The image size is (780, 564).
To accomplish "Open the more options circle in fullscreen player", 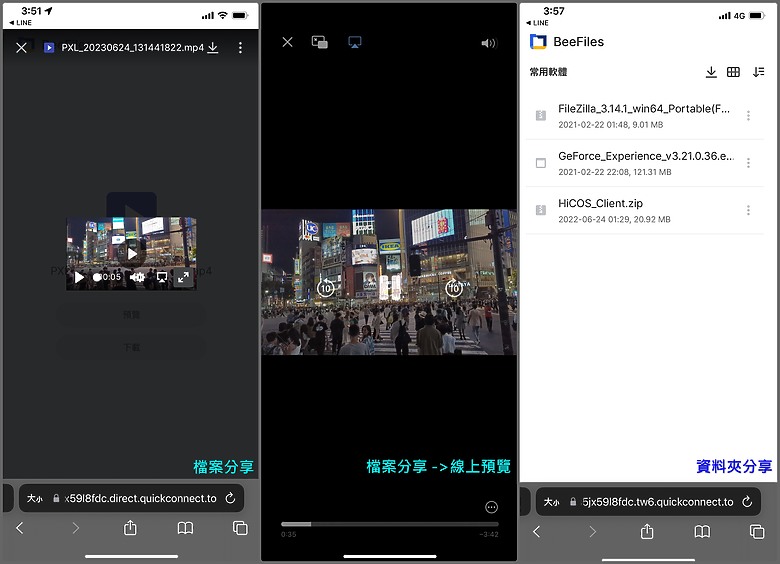I will point(491,507).
